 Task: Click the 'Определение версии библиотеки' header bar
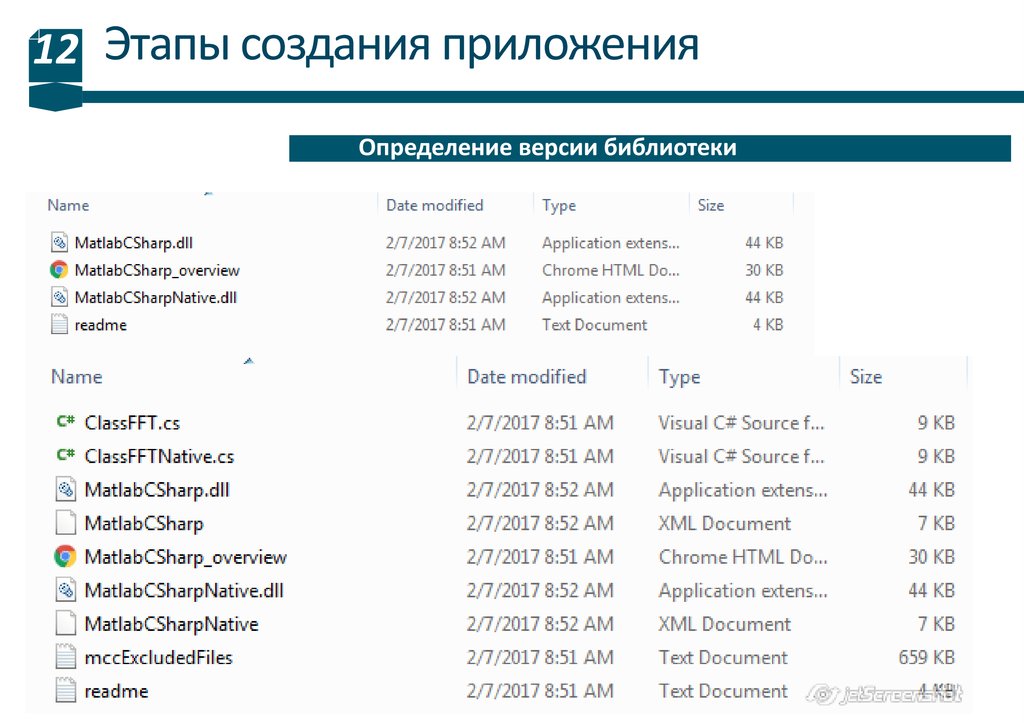coord(650,148)
